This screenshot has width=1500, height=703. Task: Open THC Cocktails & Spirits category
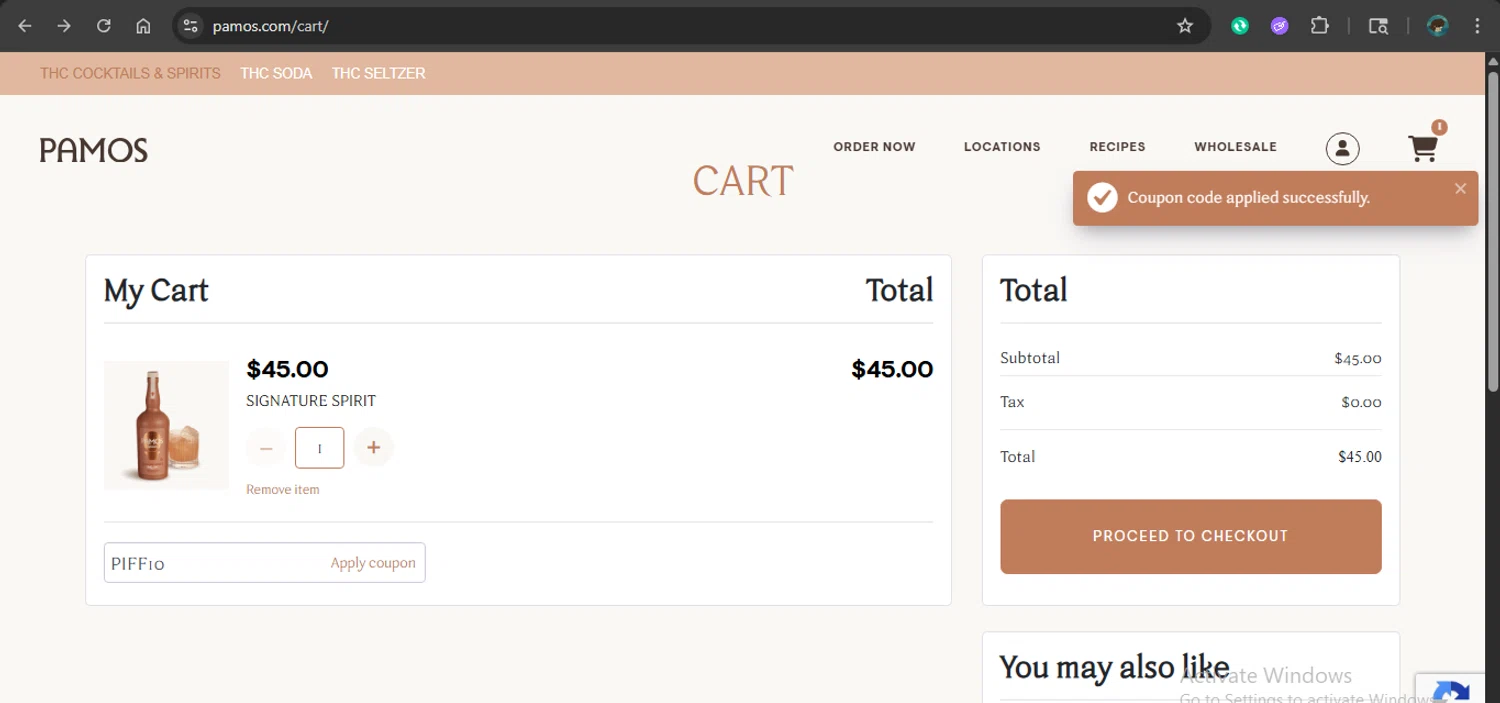pyautogui.click(x=130, y=73)
